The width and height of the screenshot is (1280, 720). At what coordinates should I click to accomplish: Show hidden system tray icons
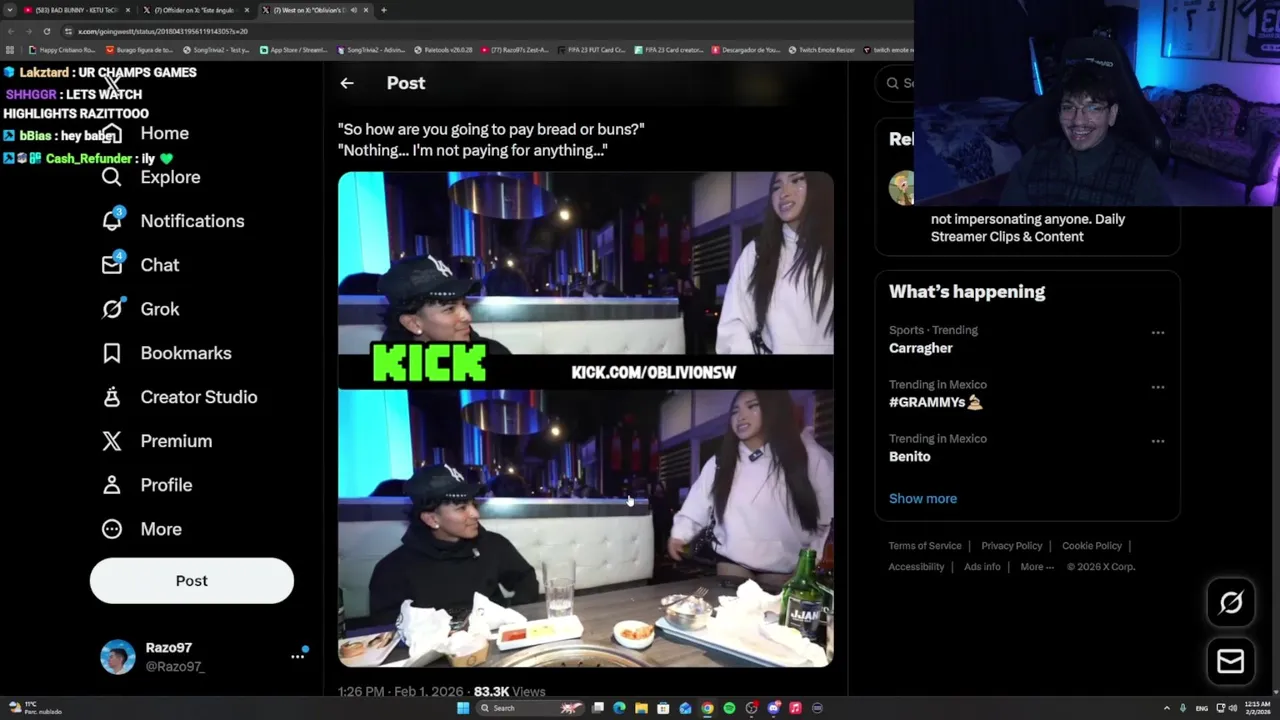1167,708
